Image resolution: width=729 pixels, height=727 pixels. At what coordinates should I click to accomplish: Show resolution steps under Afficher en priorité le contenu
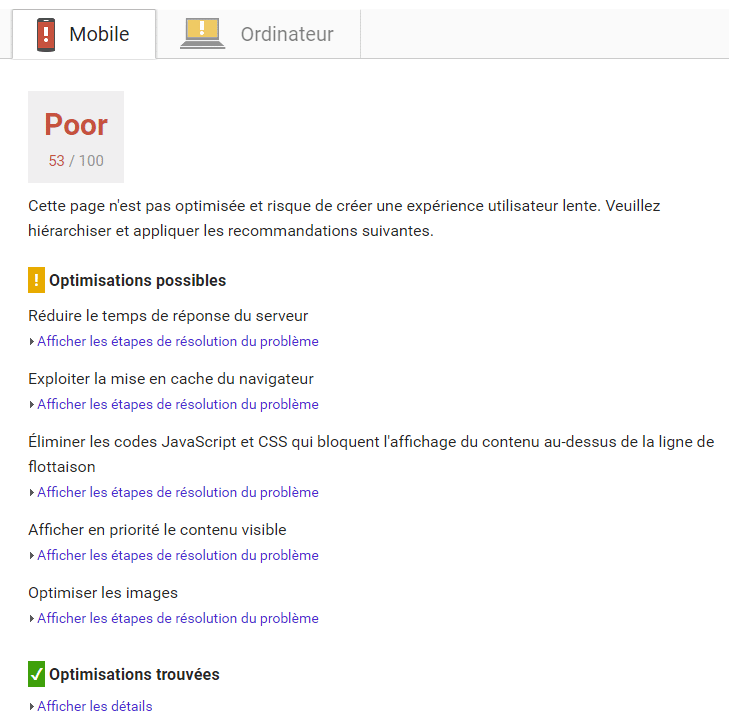[x=177, y=555]
